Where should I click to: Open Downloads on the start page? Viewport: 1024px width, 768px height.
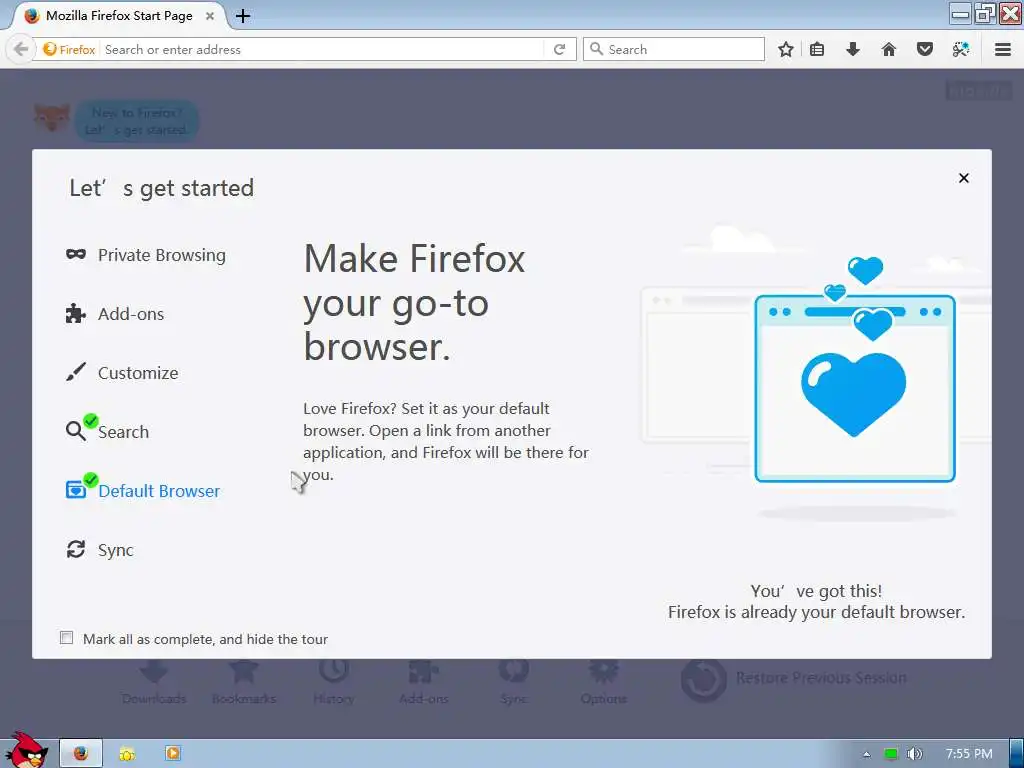[154, 682]
